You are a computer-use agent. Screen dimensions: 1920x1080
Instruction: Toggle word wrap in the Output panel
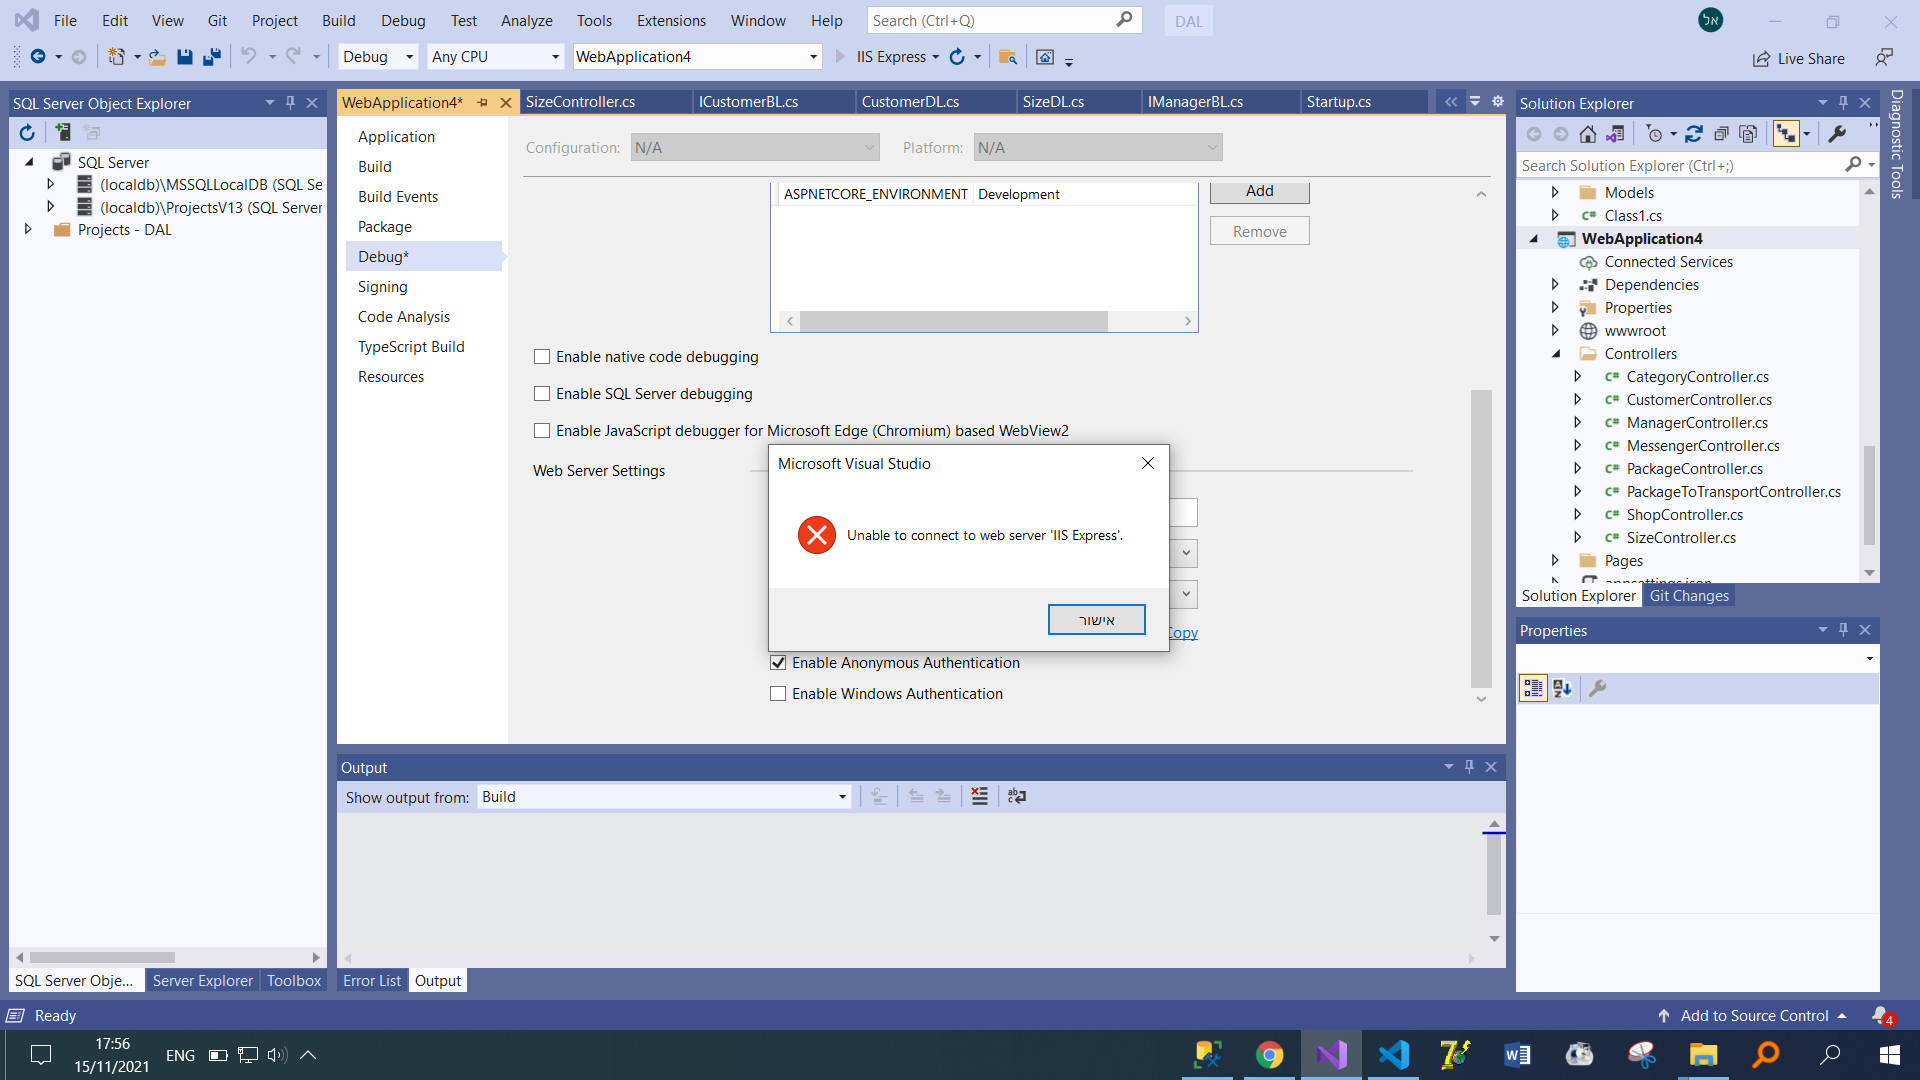click(x=1017, y=797)
